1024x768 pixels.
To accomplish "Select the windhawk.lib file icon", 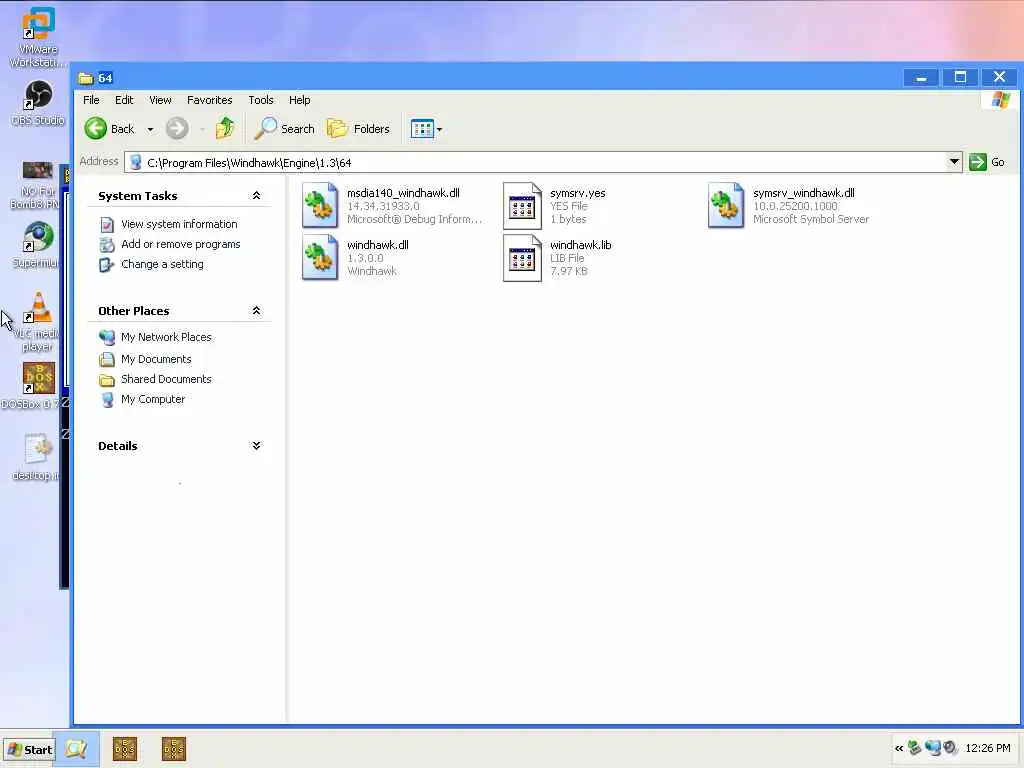I will [x=522, y=258].
